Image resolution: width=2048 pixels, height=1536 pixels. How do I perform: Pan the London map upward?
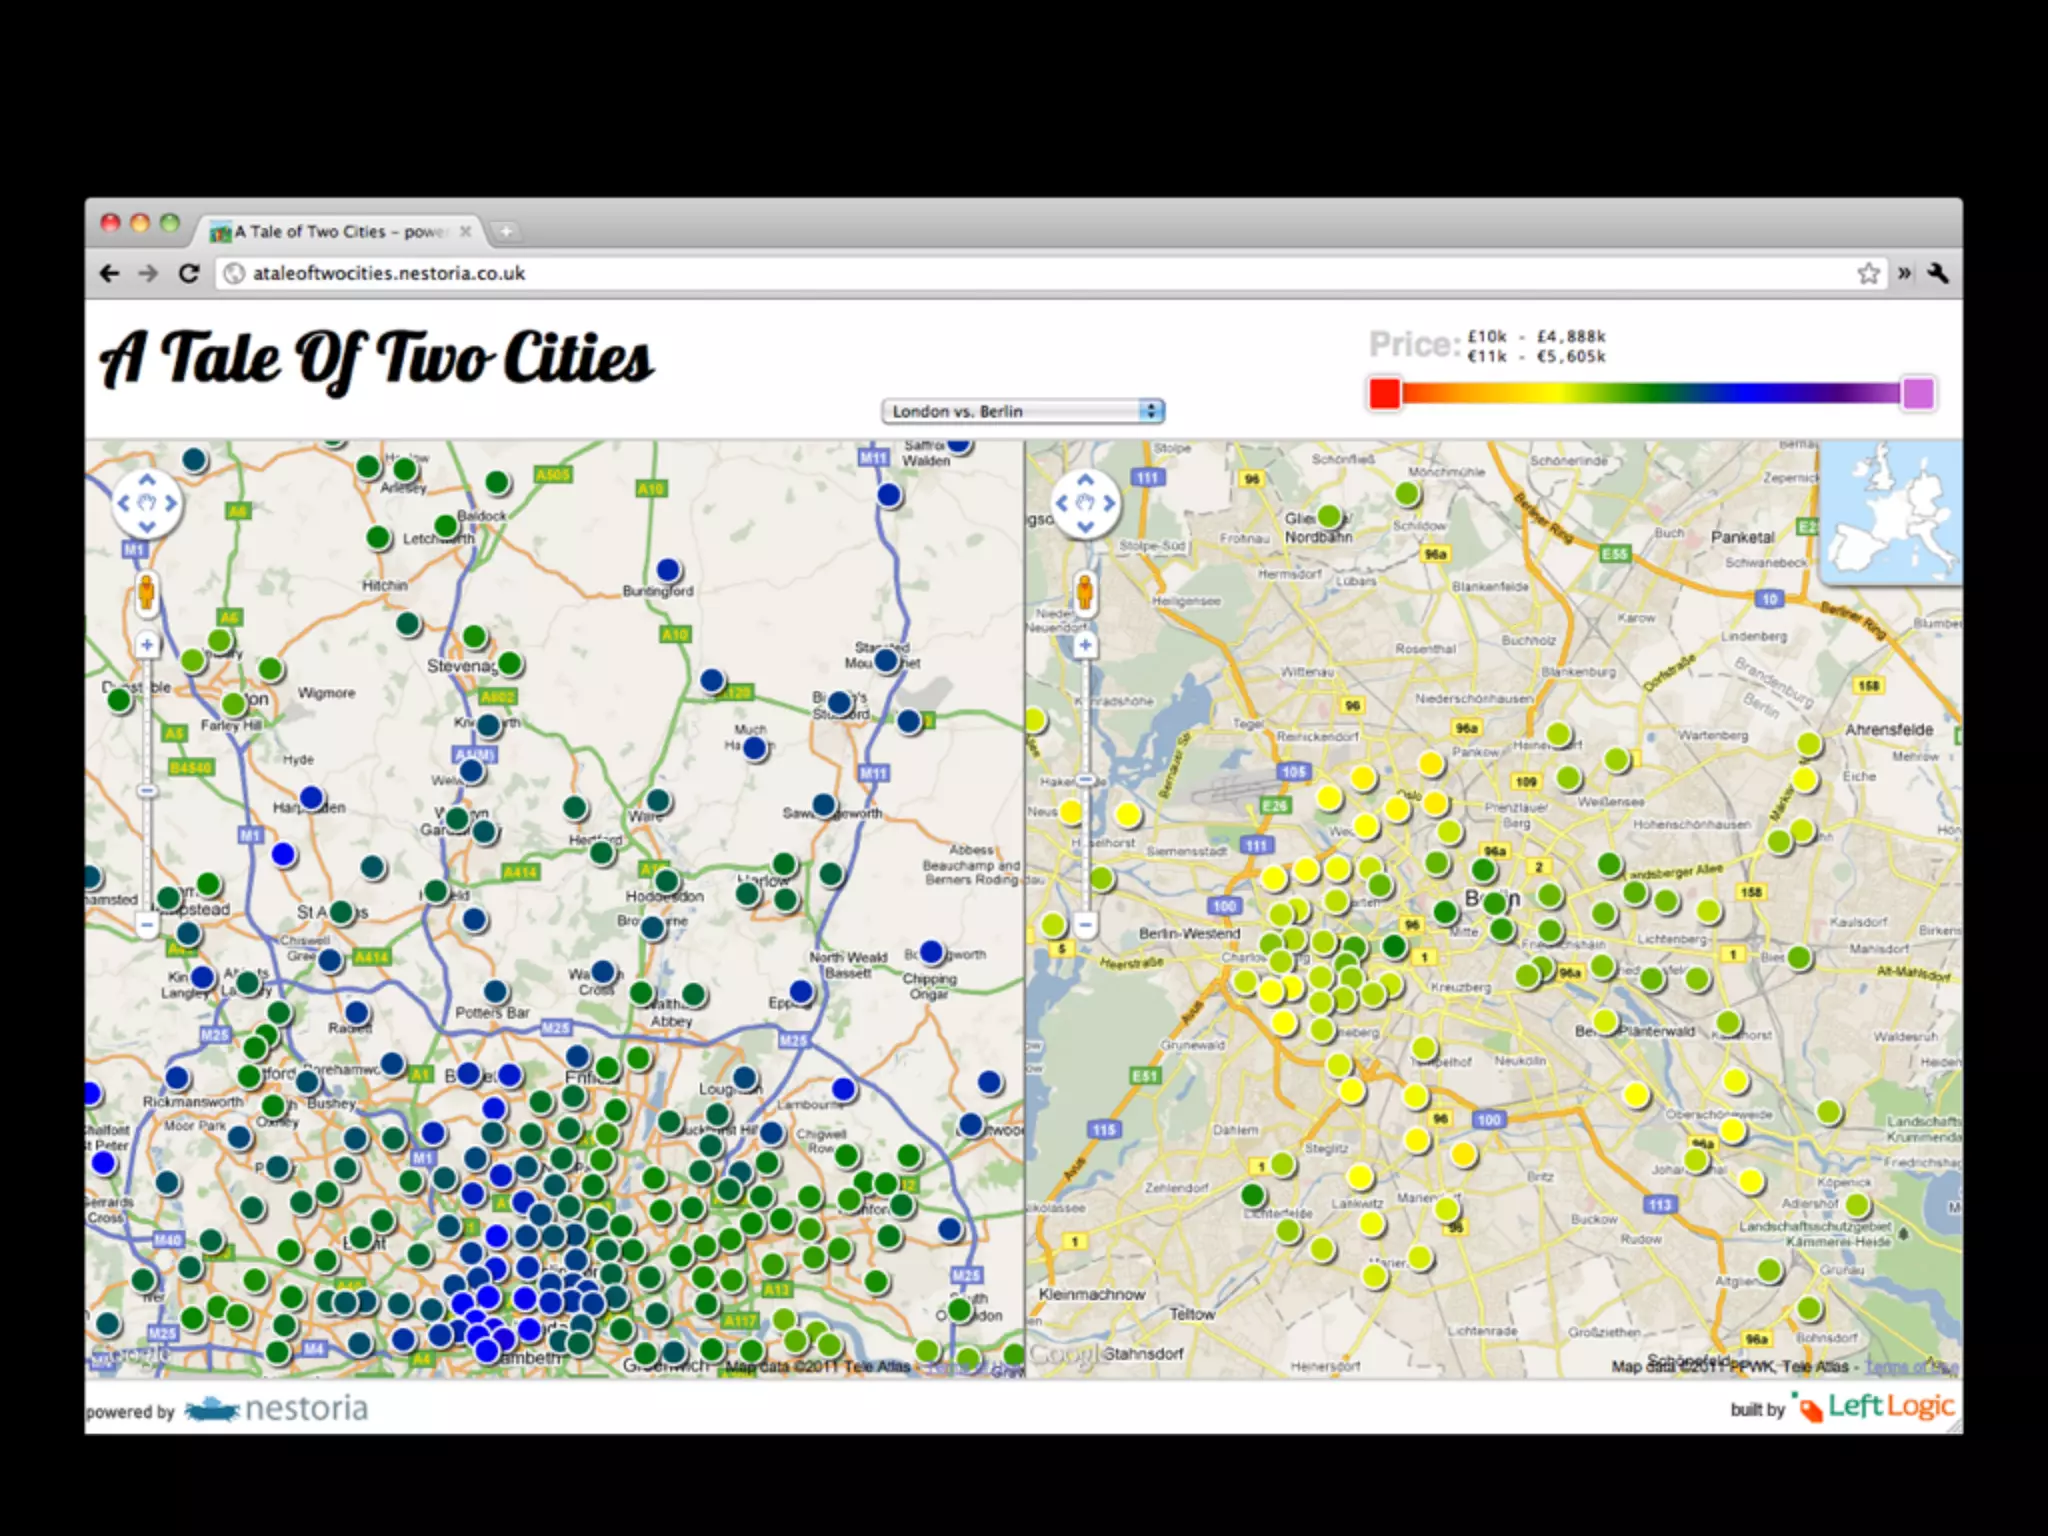click(147, 481)
